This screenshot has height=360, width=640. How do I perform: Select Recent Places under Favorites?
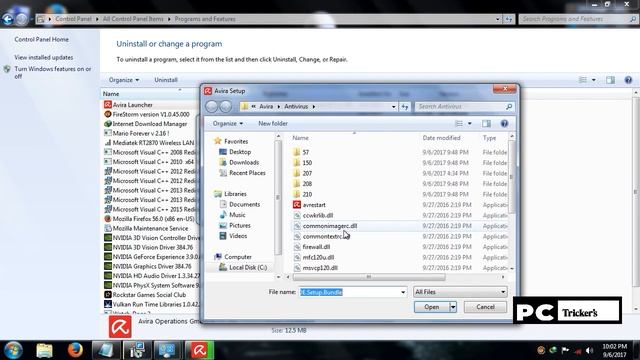[x=247, y=173]
